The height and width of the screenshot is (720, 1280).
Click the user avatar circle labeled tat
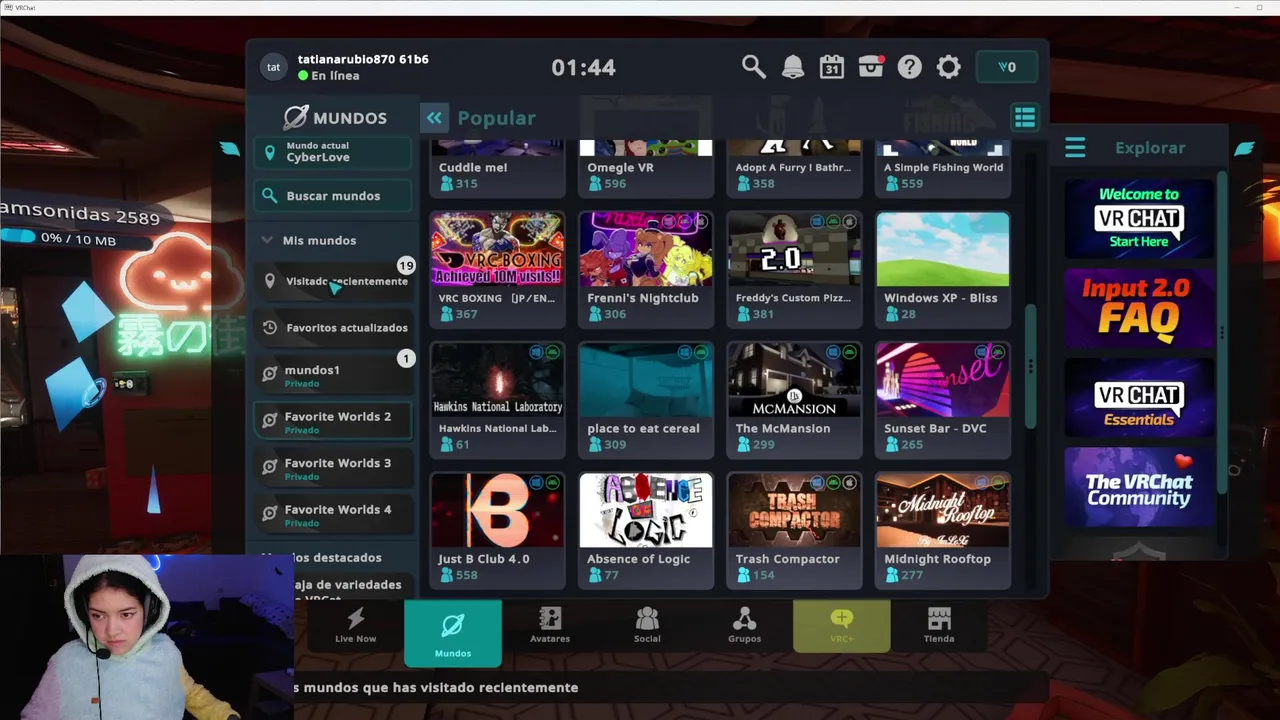click(273, 67)
